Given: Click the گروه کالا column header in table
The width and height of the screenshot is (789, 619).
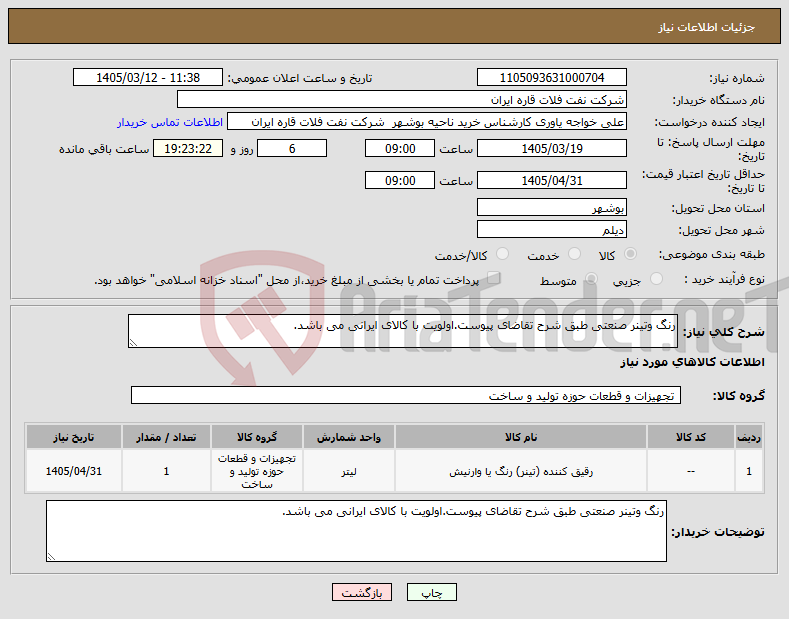Looking at the screenshot, I should pos(257,437).
